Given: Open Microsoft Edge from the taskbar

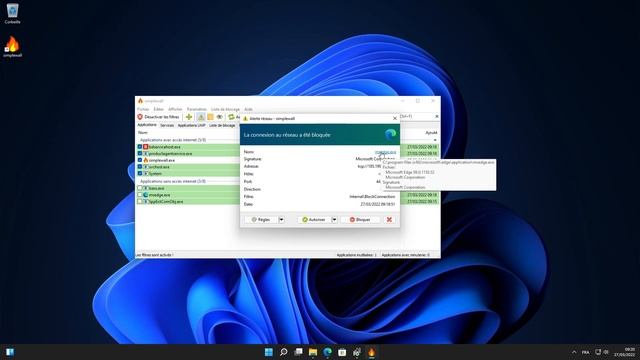Looking at the screenshot, I should (328, 352).
